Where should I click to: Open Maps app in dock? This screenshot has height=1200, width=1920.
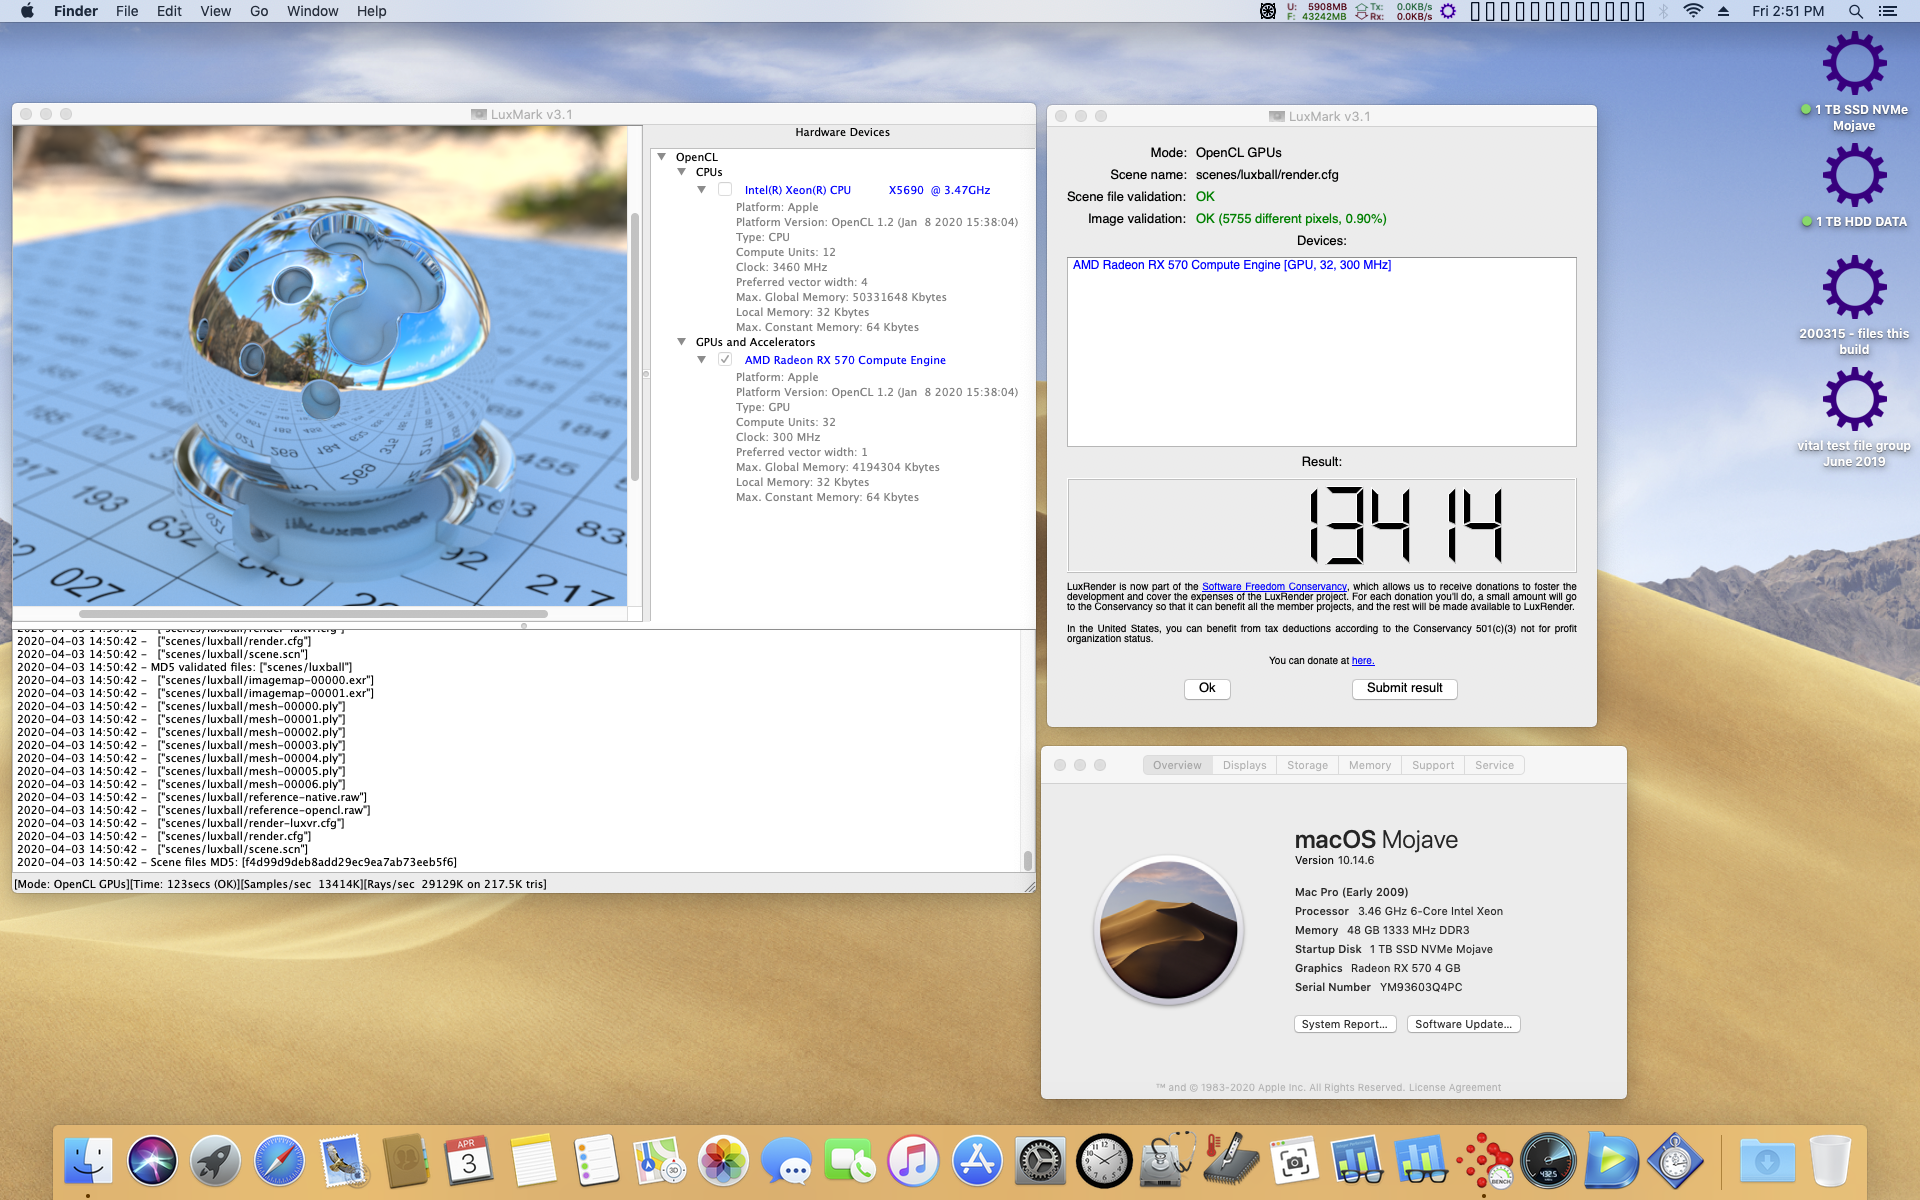(x=660, y=1161)
